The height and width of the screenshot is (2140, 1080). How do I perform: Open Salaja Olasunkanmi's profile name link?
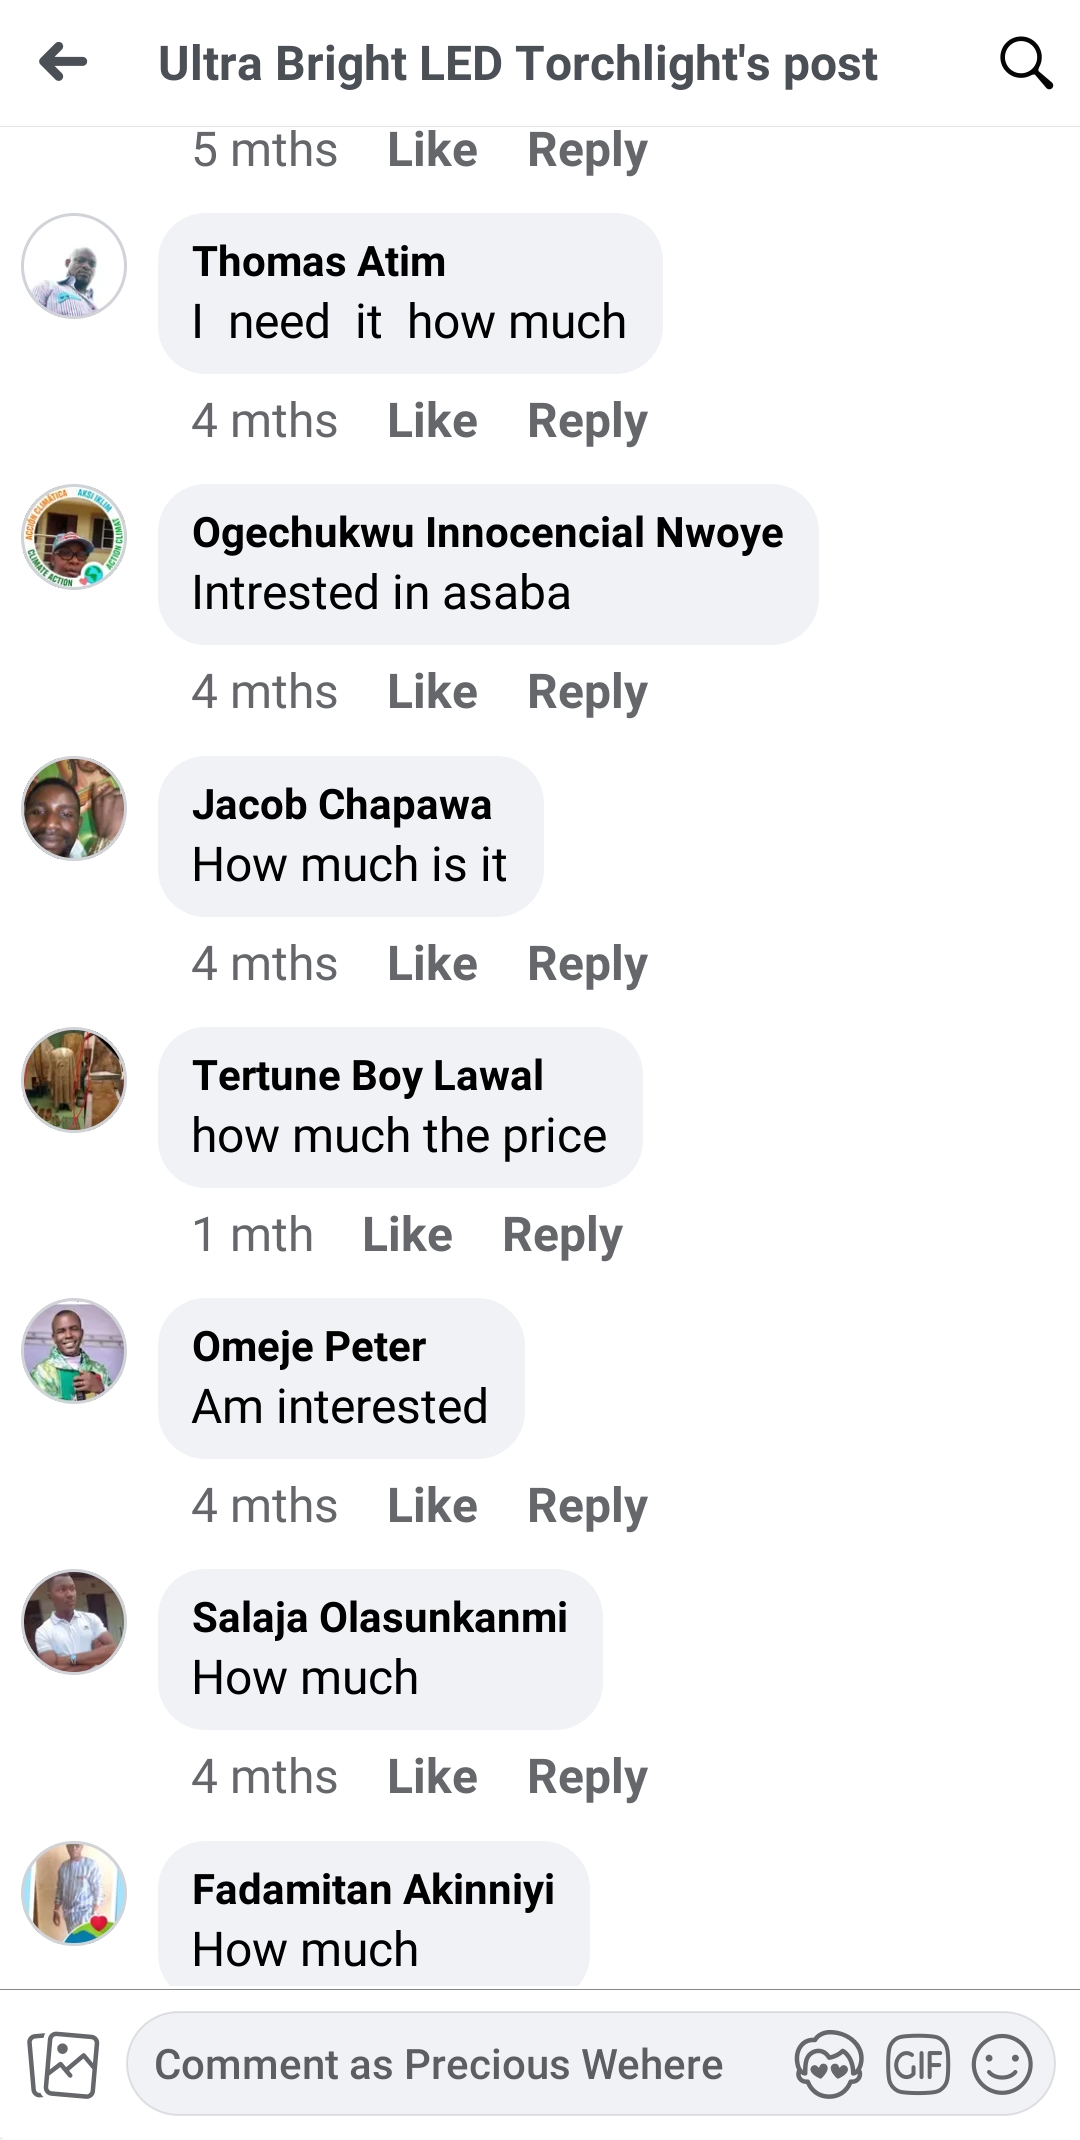pyautogui.click(x=379, y=1618)
